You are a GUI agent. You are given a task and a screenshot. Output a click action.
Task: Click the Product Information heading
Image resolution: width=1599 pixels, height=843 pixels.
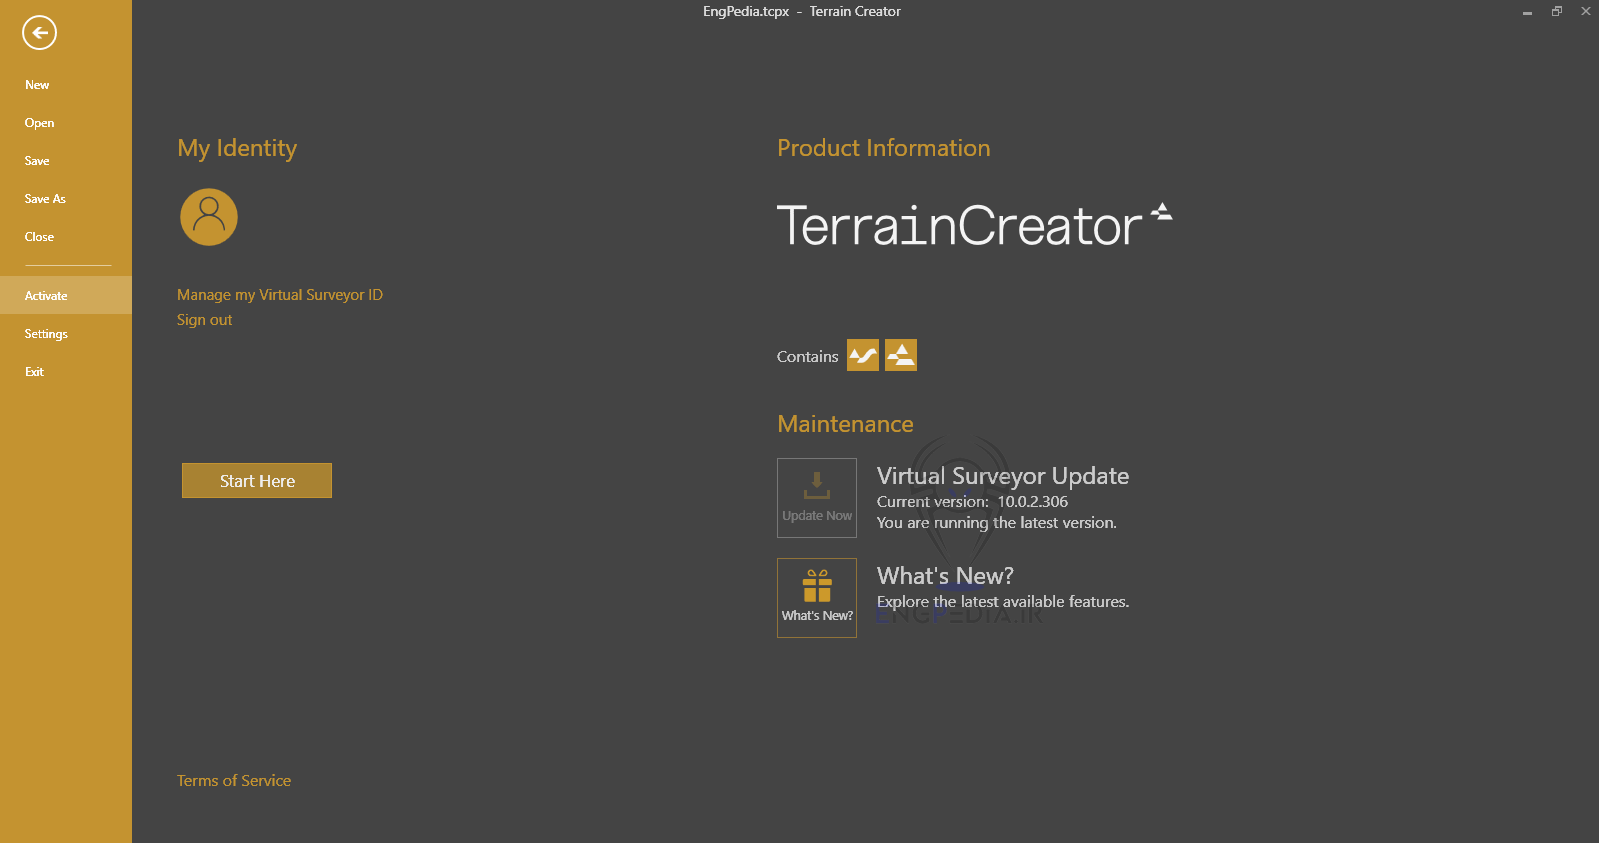pyautogui.click(x=884, y=148)
